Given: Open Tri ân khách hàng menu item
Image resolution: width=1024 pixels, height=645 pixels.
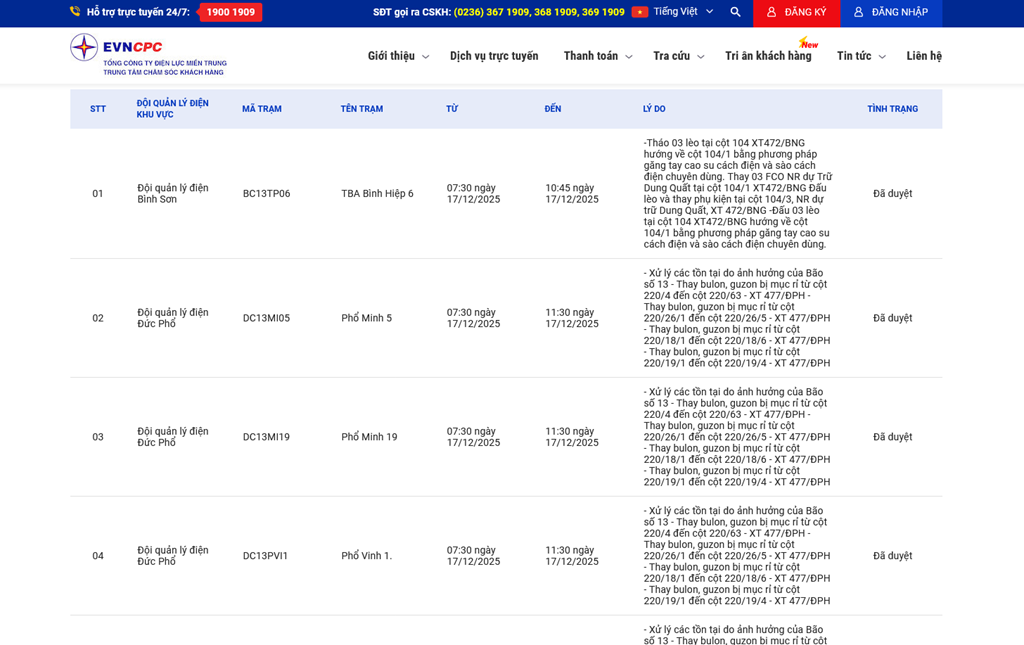Looking at the screenshot, I should click(768, 56).
